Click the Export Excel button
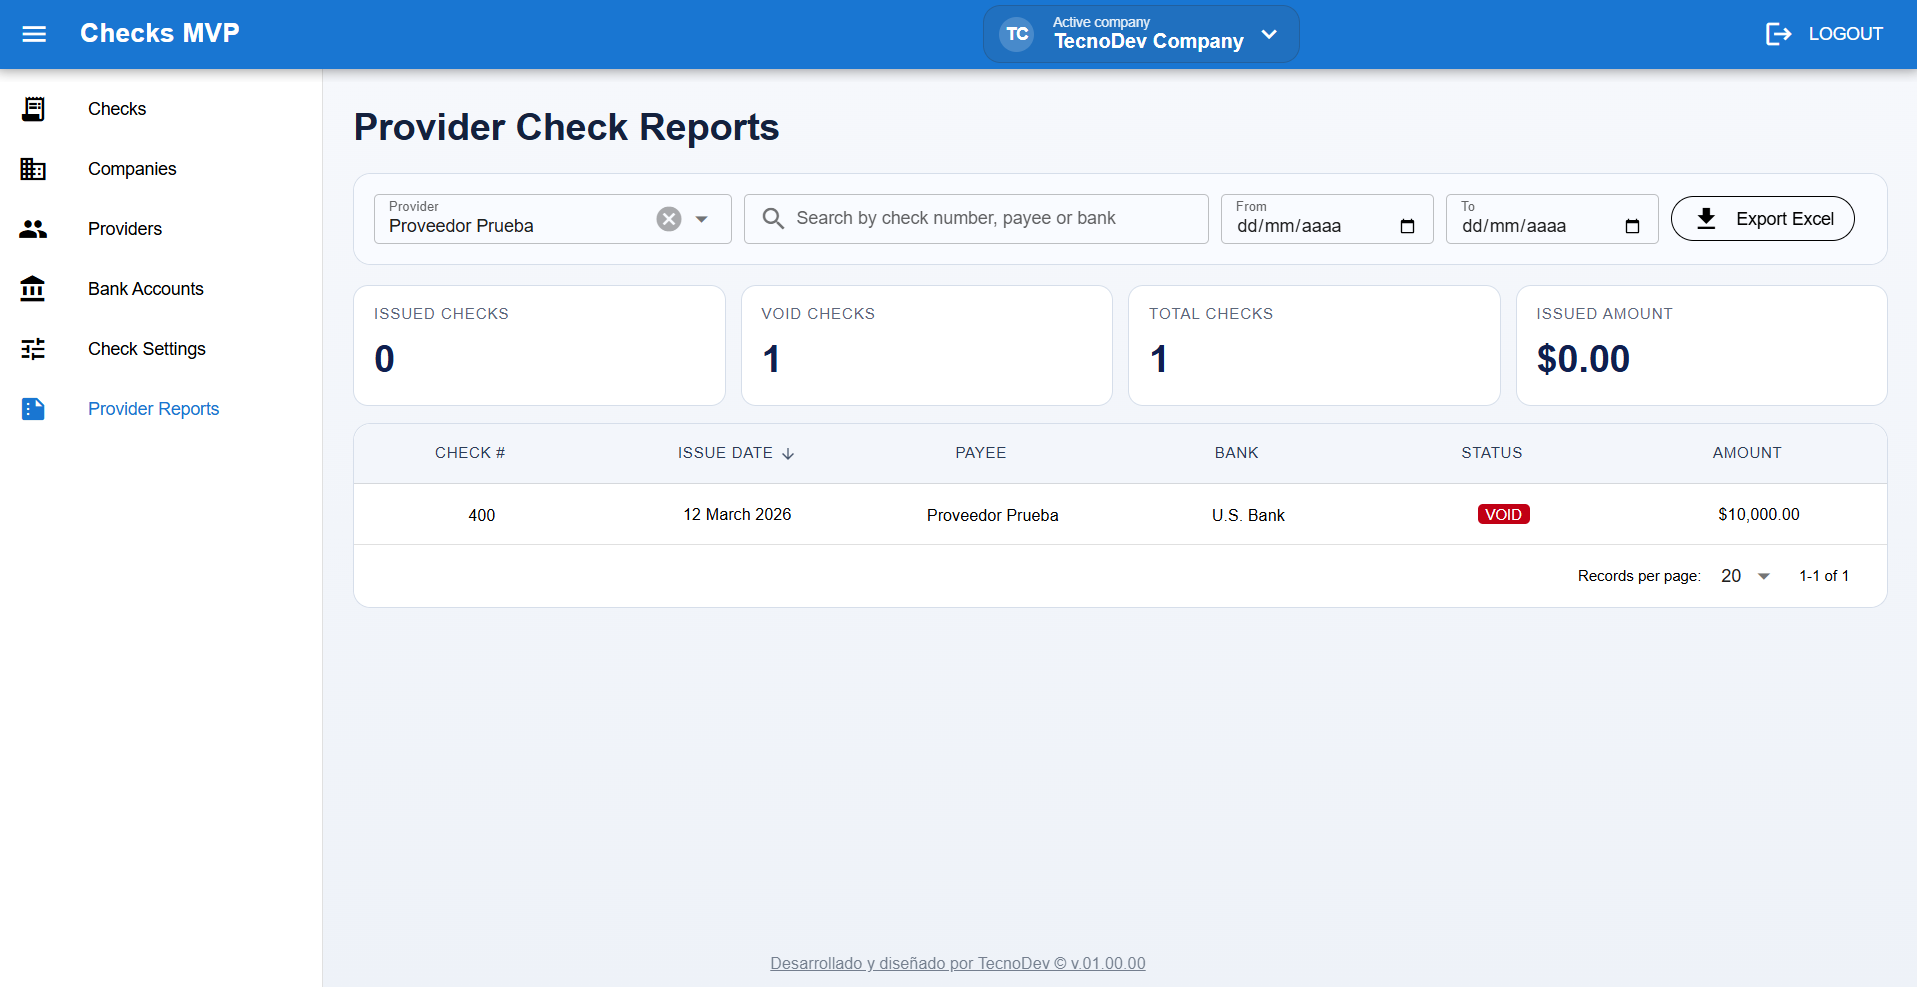Image resolution: width=1917 pixels, height=987 pixels. click(1762, 219)
